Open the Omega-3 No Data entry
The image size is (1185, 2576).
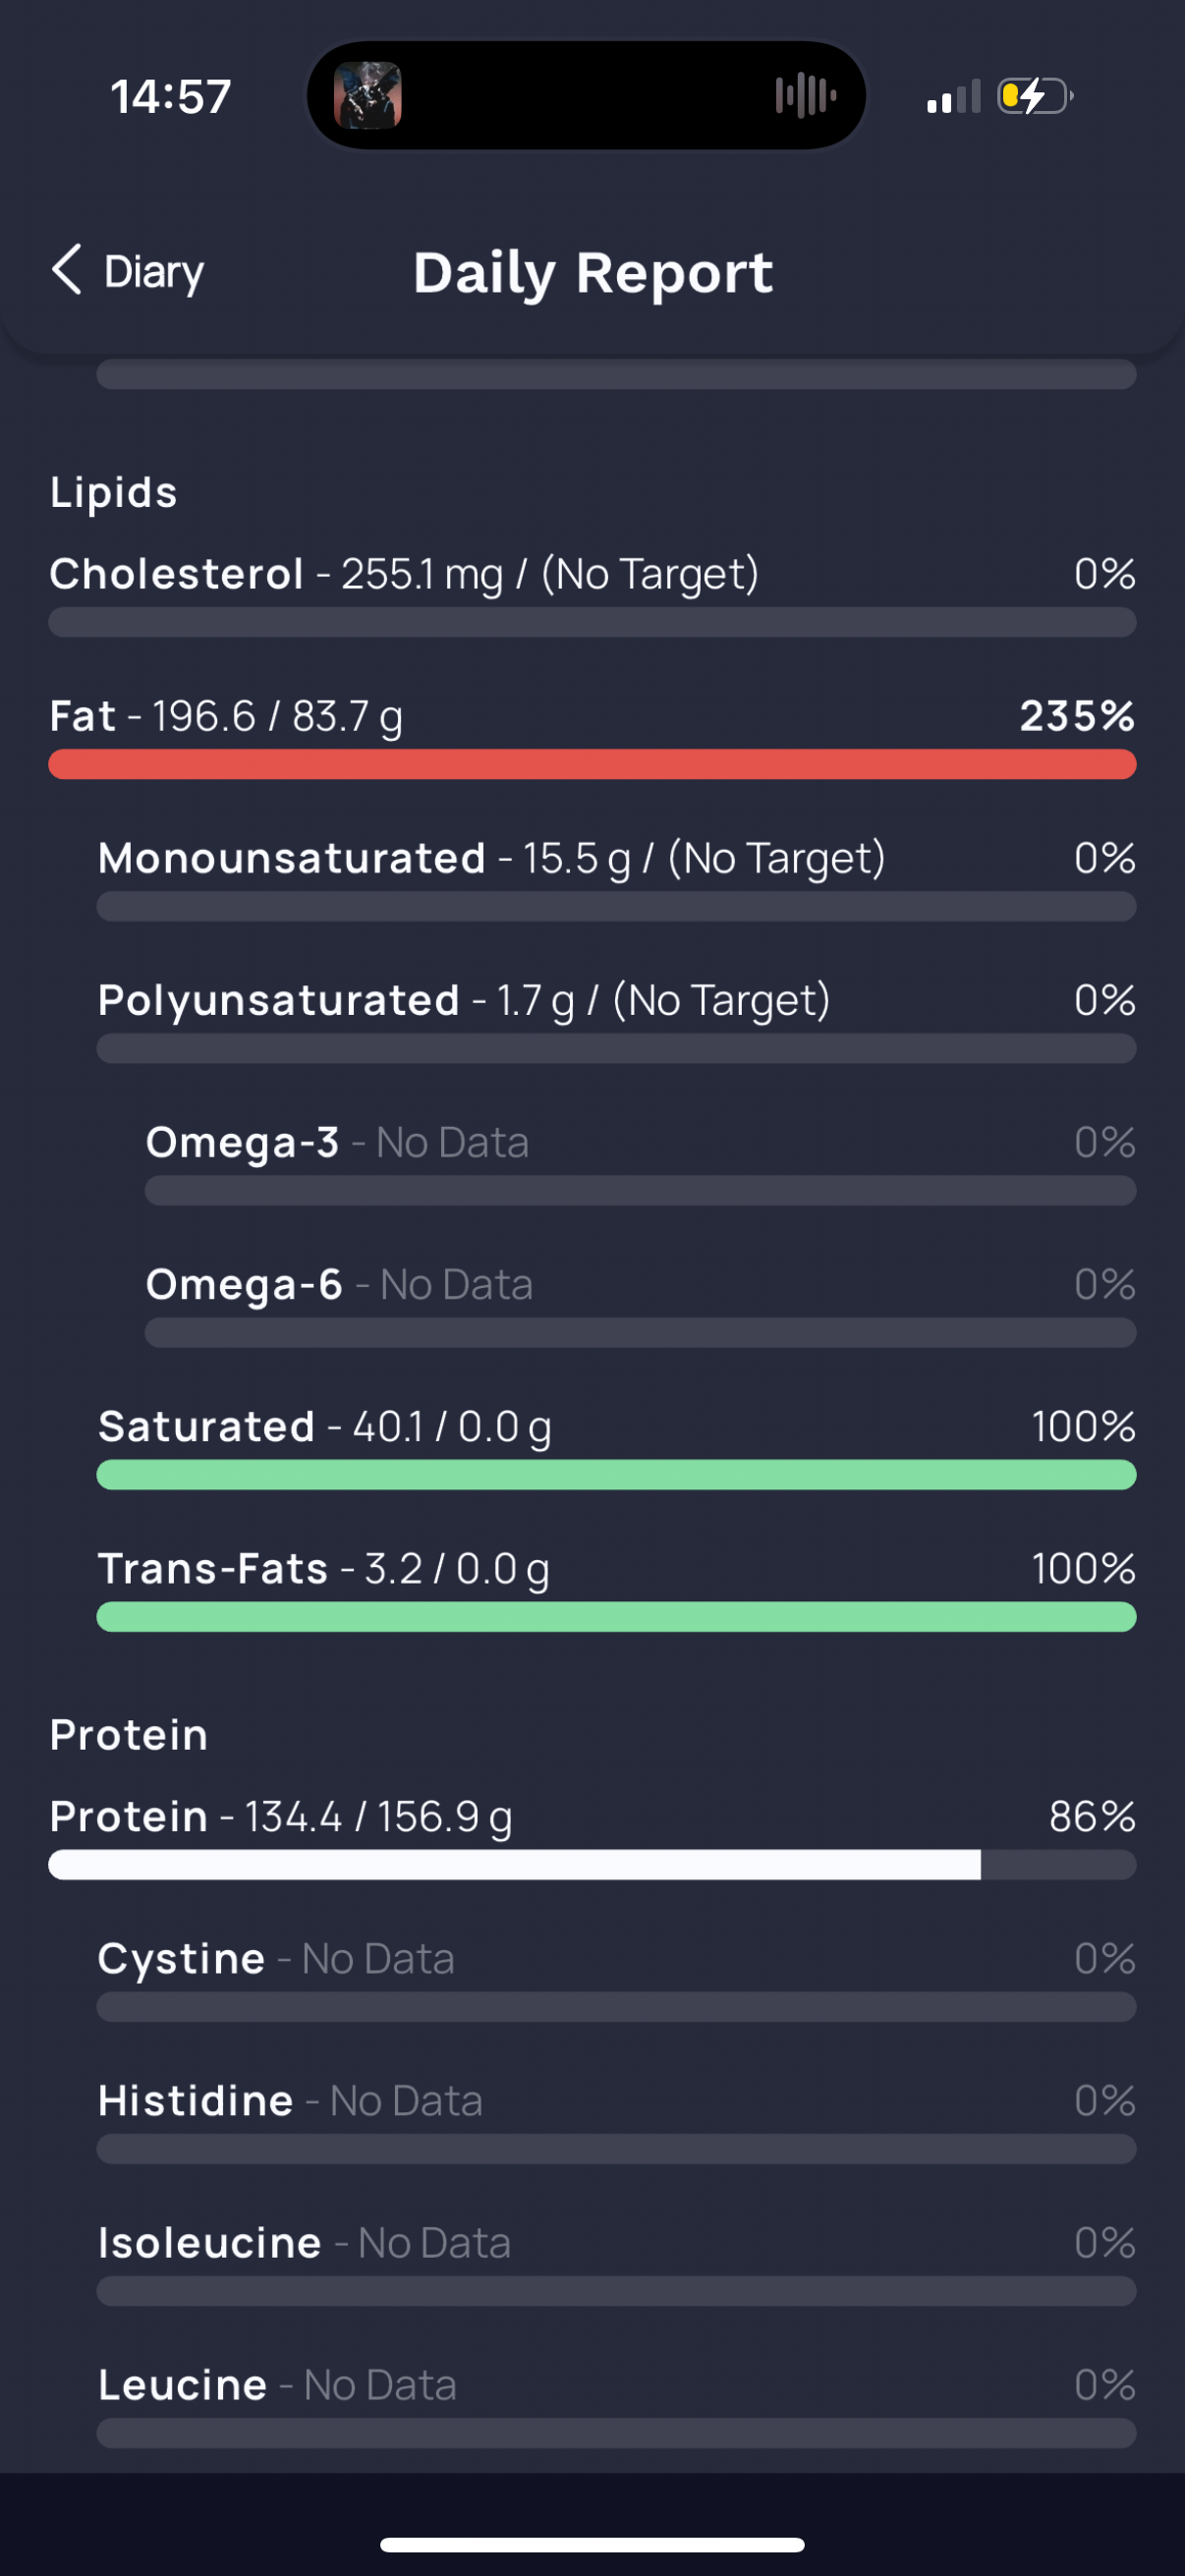tap(640, 1162)
